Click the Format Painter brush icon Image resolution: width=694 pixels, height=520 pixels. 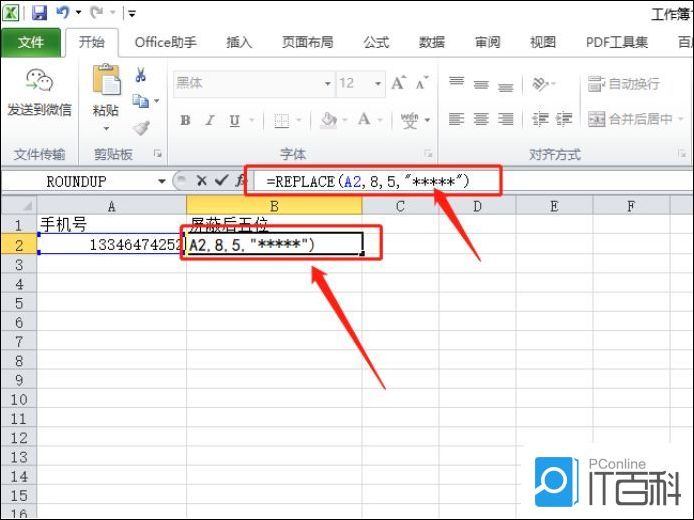point(141,128)
